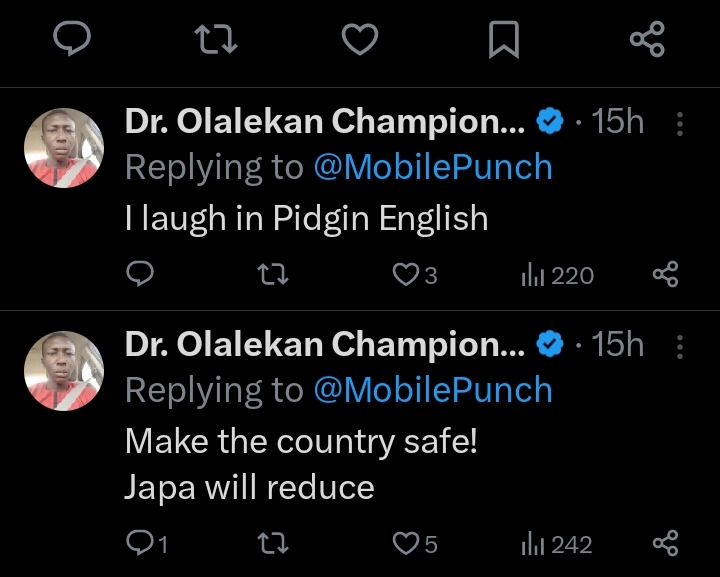
Task: Reply to the 'I laugh in Pidgin English' tweet
Action: tap(142, 274)
